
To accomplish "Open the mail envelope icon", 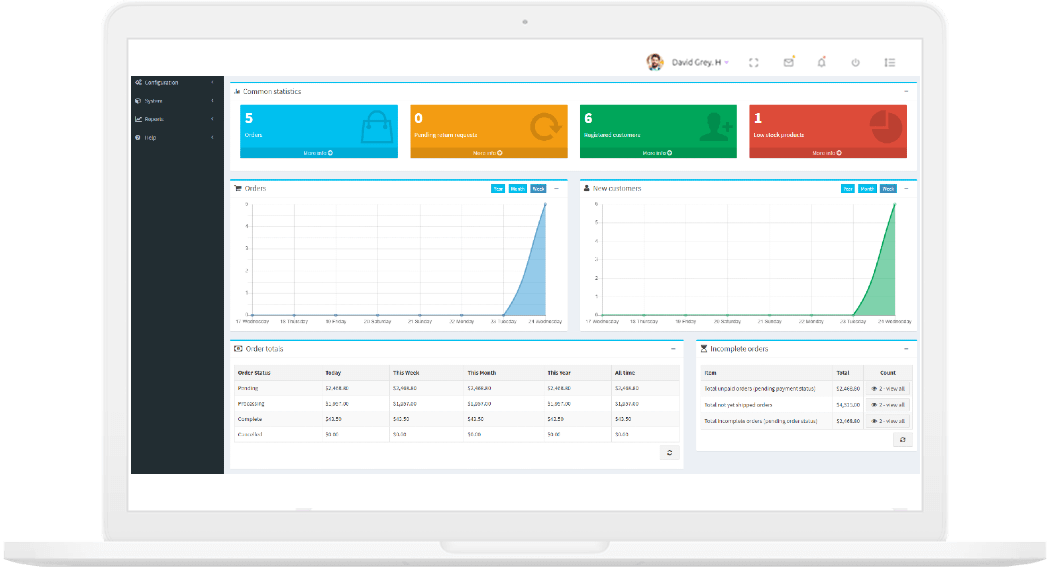I will tap(788, 62).
